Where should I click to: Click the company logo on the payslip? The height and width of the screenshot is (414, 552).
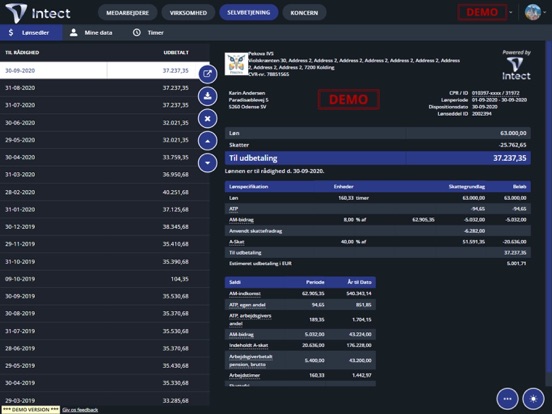click(236, 64)
